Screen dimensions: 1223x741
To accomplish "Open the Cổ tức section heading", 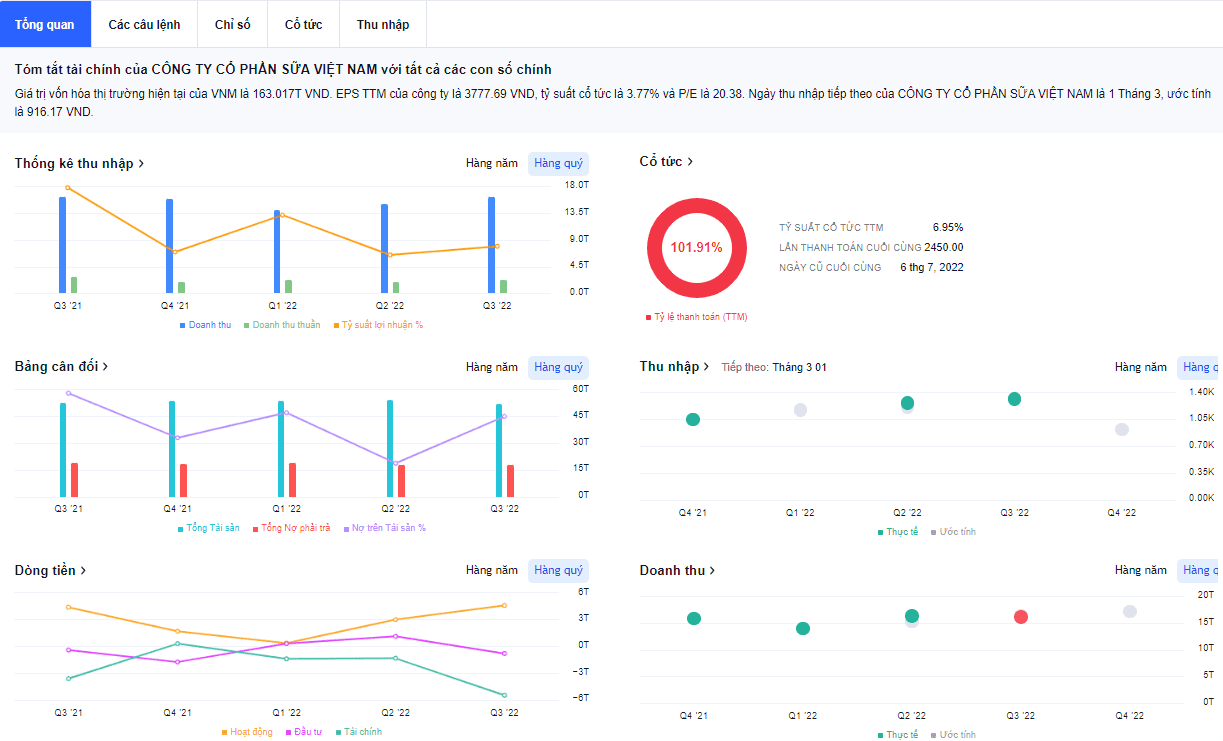I will click(666, 161).
